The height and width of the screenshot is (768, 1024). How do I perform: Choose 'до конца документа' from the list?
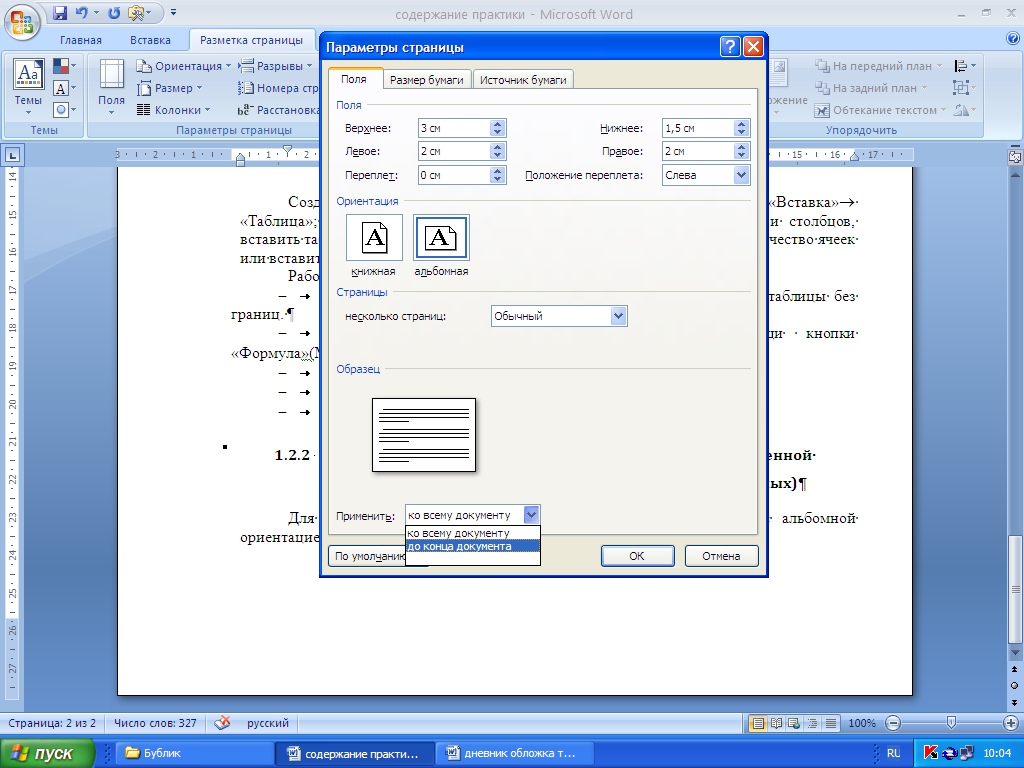pyautogui.click(x=473, y=546)
